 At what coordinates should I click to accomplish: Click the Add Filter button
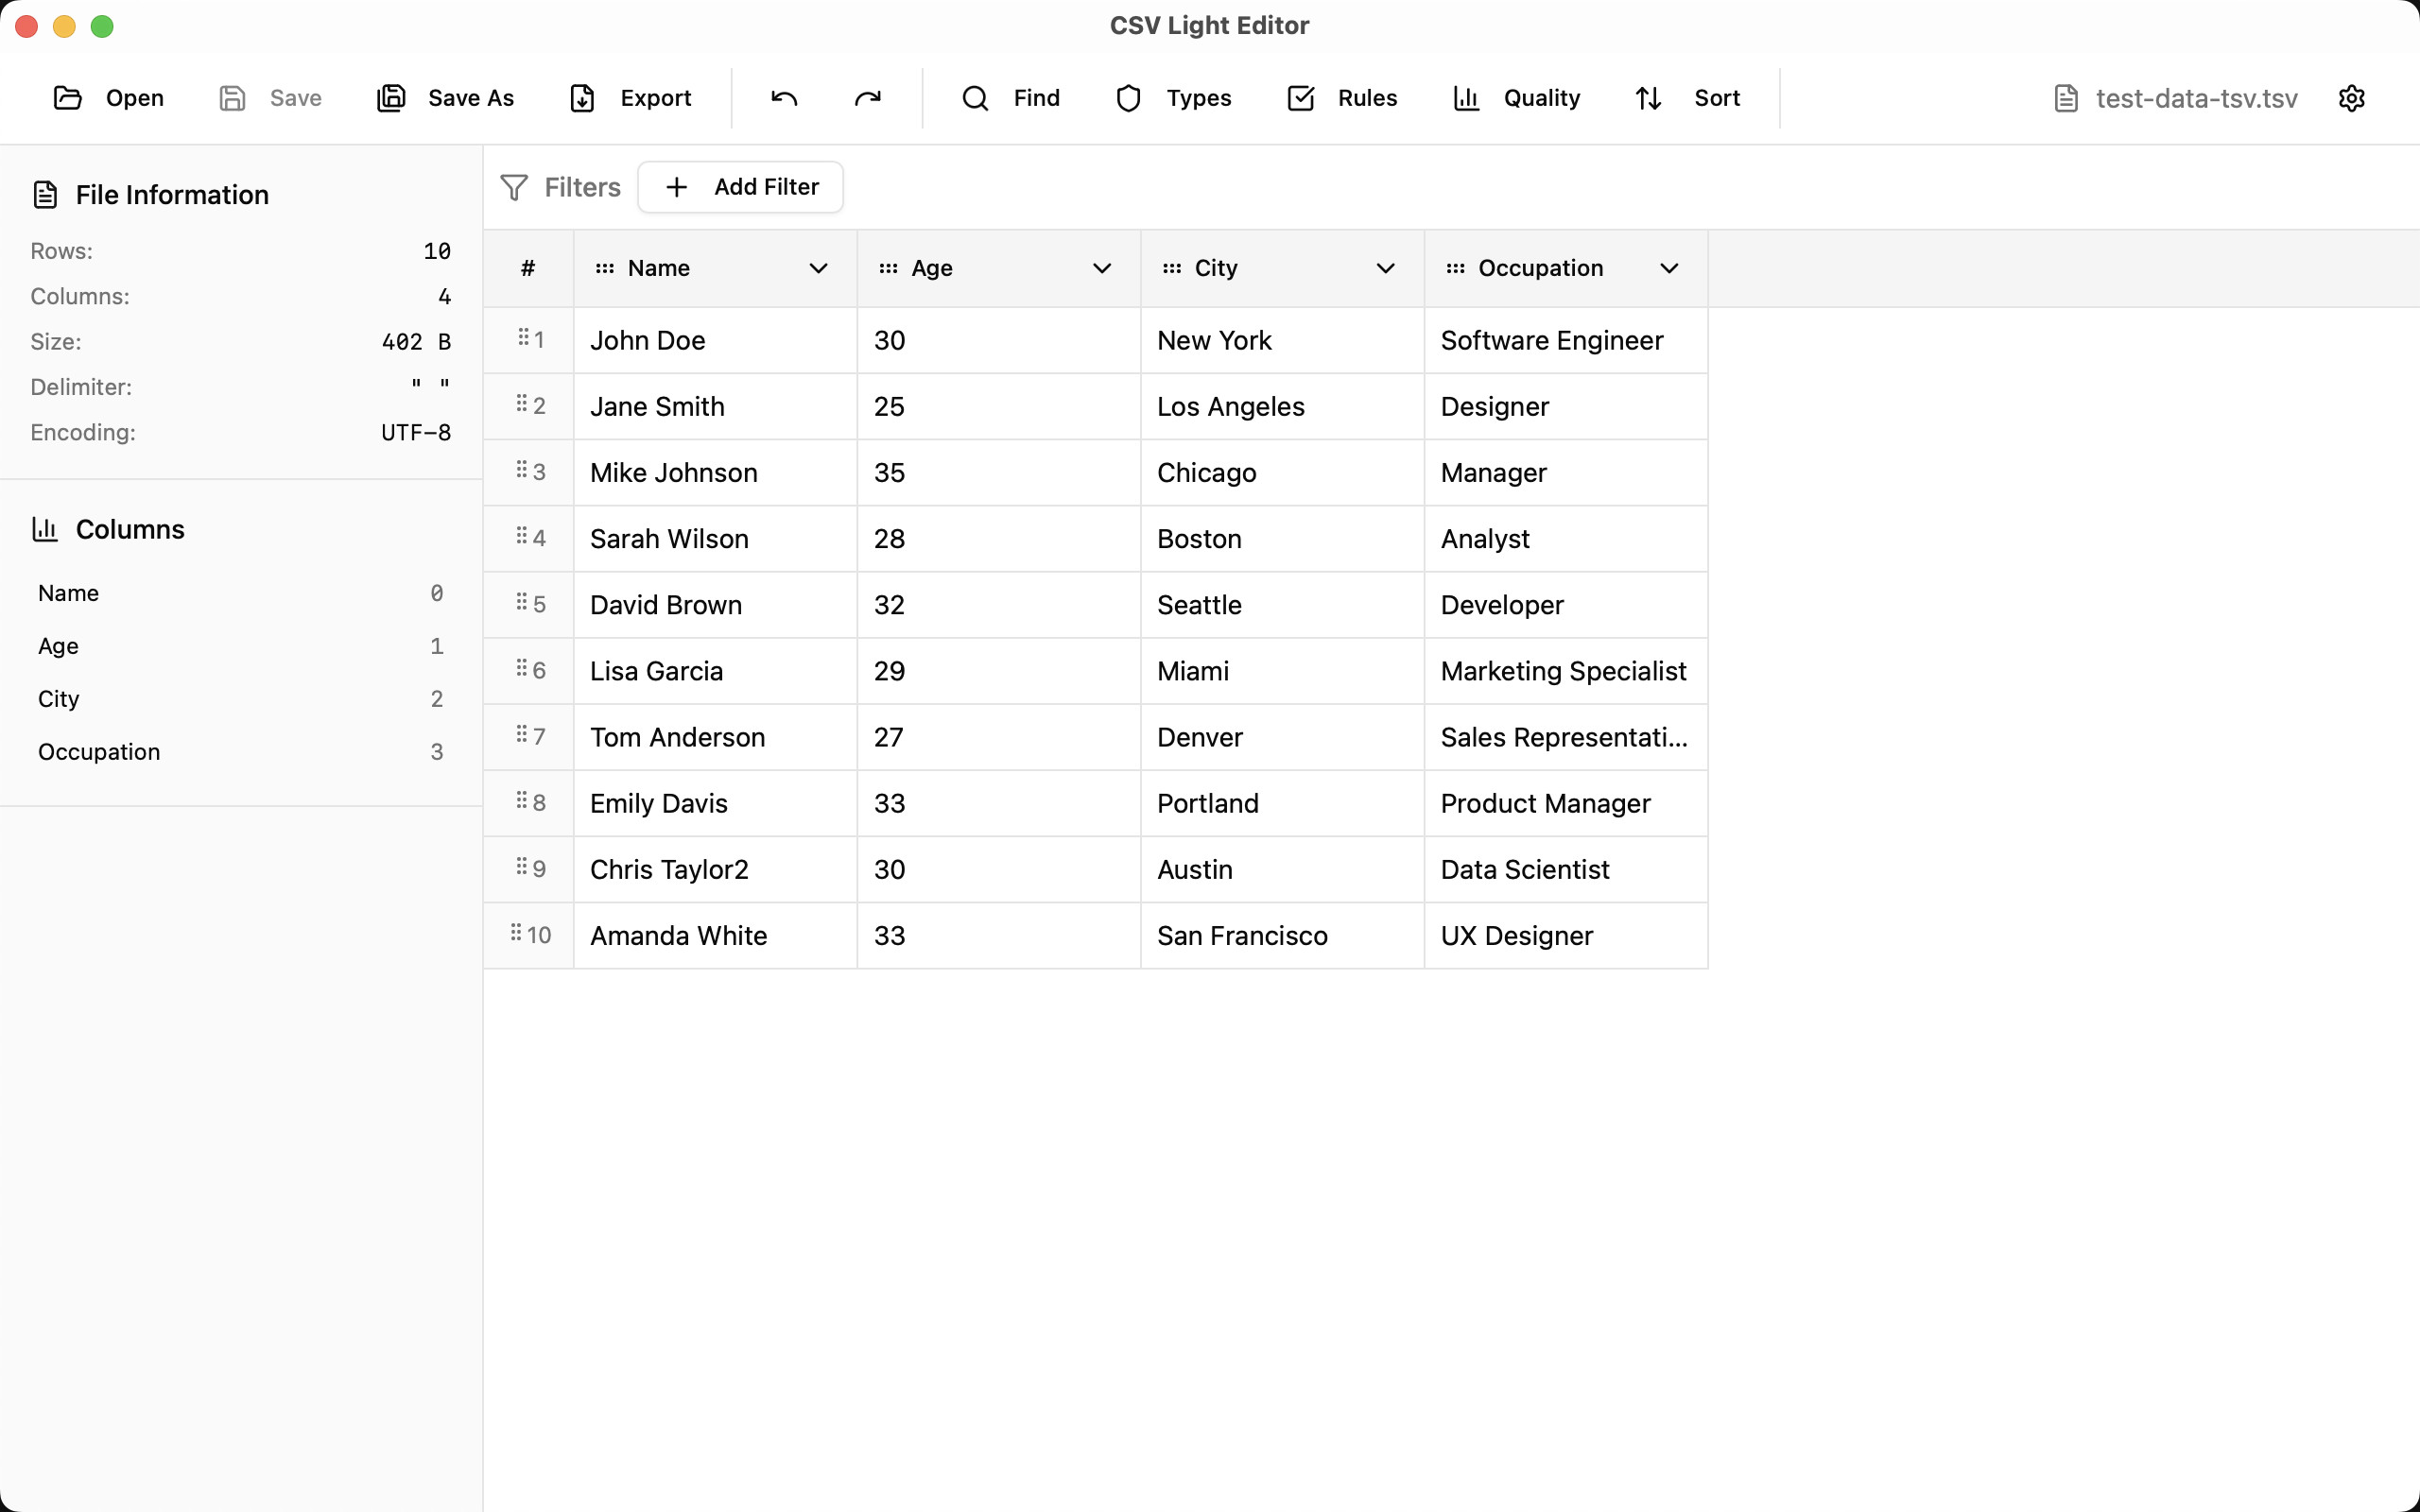[741, 187]
